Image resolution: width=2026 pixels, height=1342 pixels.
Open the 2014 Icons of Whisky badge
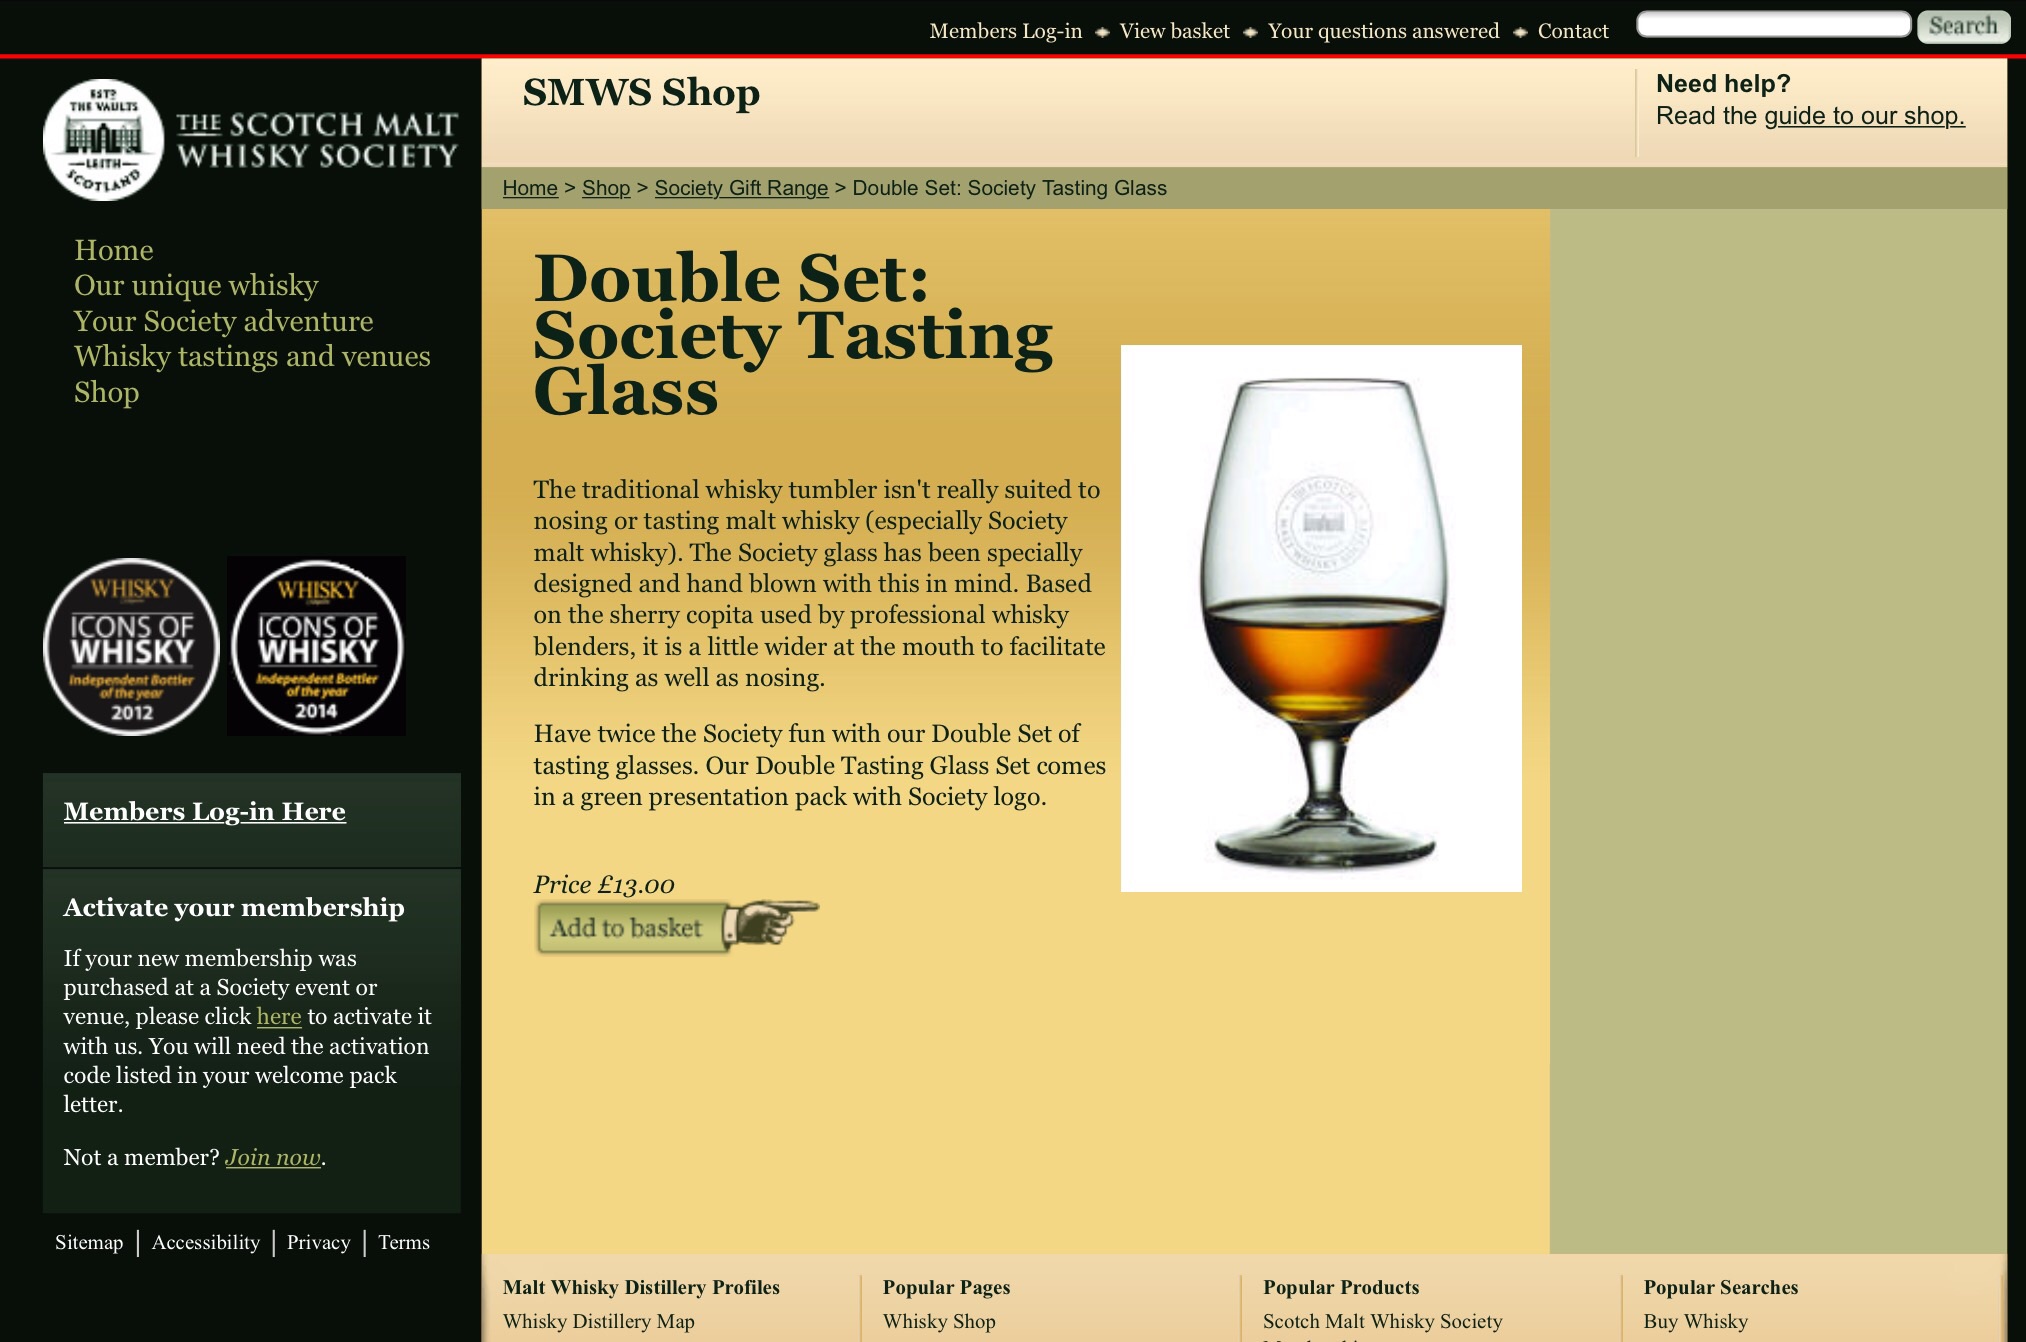(317, 647)
